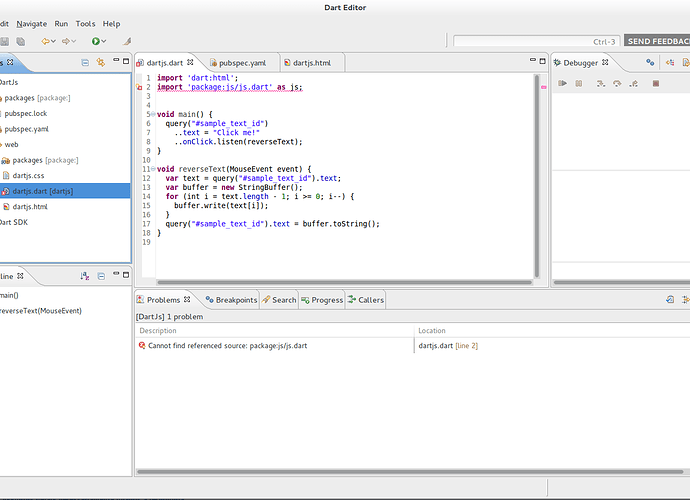The width and height of the screenshot is (690, 500).
Task: Collapse all in Outline view
Action: pyautogui.click(x=101, y=276)
